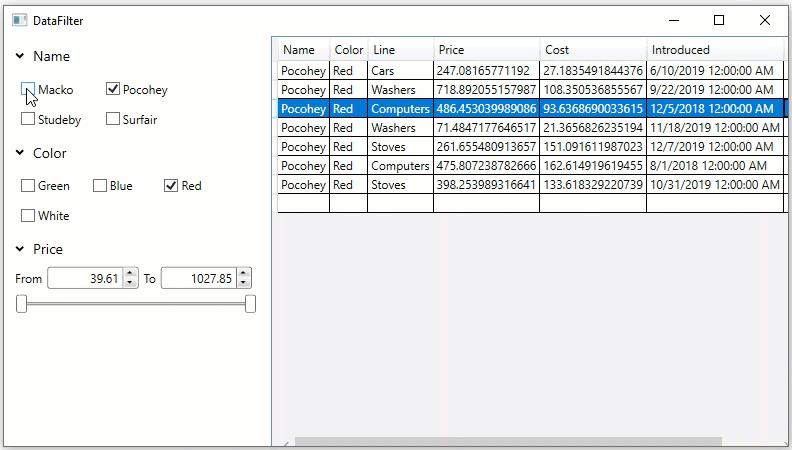Tick the Surfair checkbox

(x=113, y=120)
